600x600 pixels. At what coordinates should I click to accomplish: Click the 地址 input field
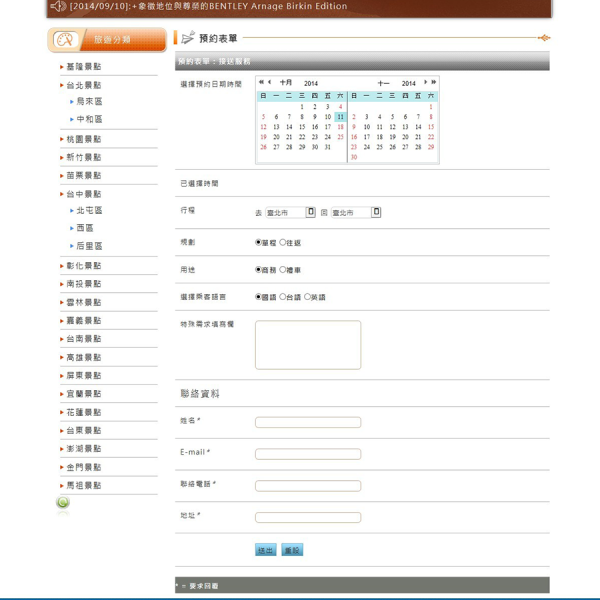tap(308, 517)
